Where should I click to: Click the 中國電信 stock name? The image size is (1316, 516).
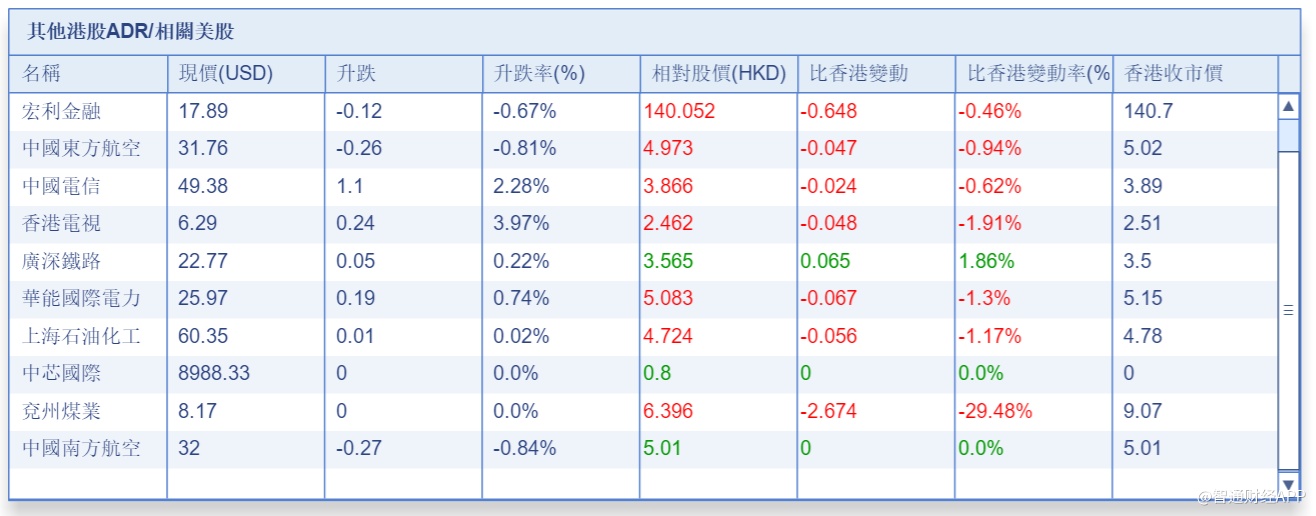(x=61, y=186)
